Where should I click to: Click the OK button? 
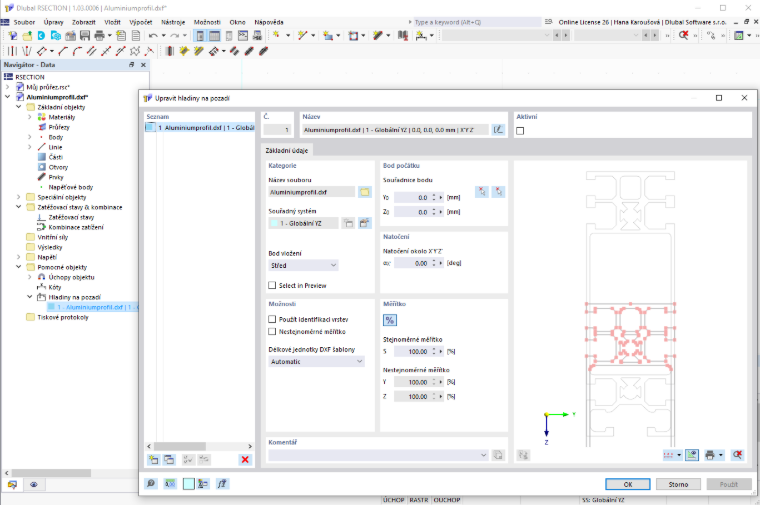point(628,484)
